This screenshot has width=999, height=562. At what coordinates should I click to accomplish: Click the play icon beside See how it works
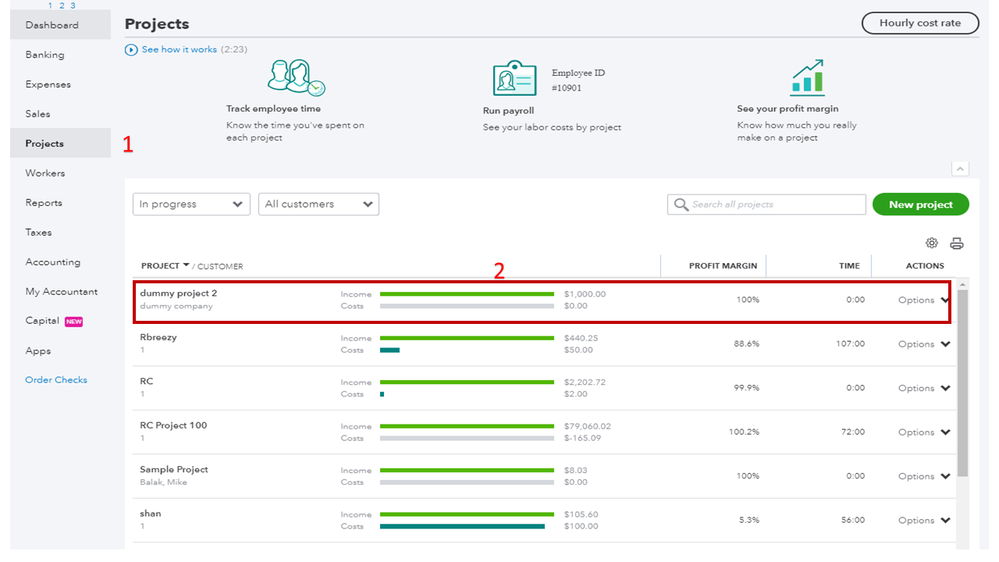click(x=131, y=49)
